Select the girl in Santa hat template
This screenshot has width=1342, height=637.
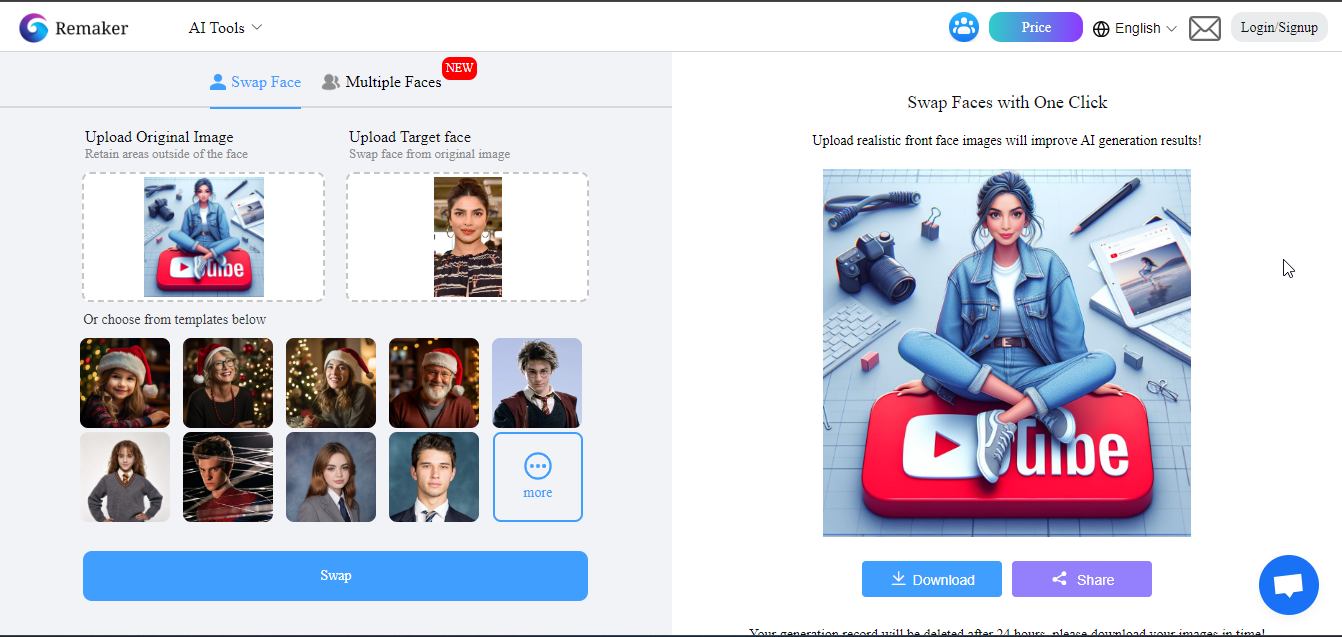click(125, 383)
